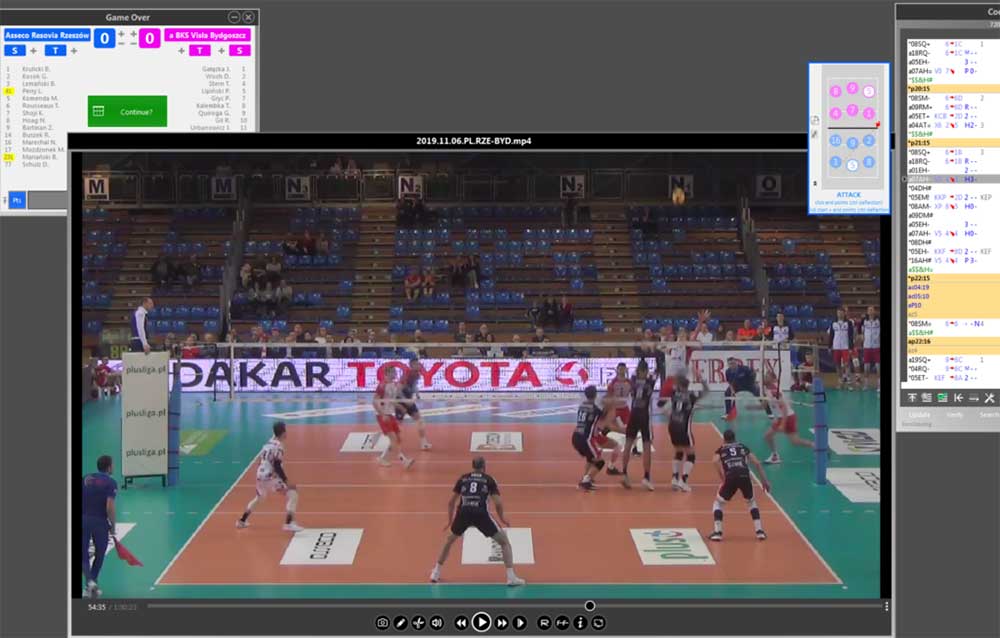Rewind the video with the double-arrow button

coord(461,622)
